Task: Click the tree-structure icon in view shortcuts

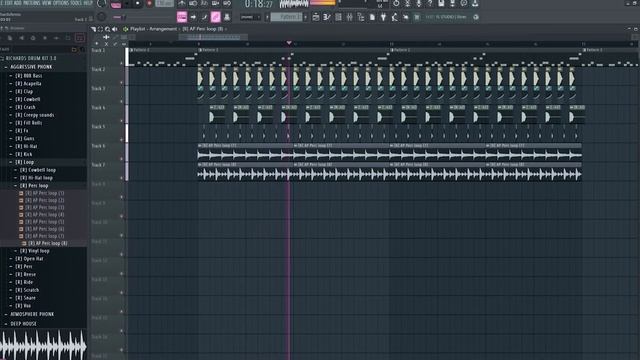Action: (x=360, y=17)
